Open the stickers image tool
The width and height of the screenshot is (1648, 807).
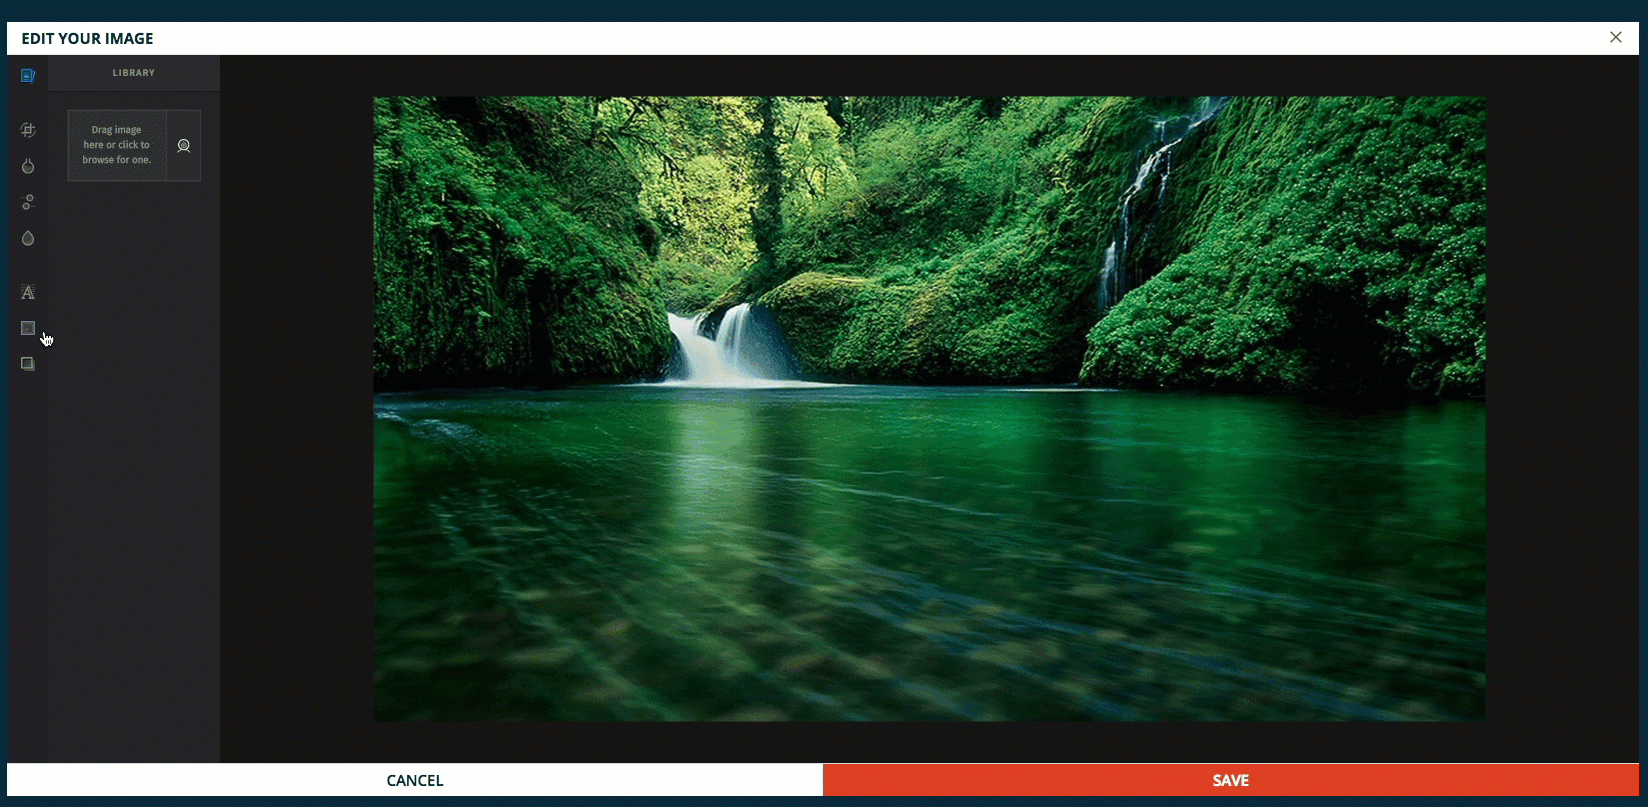point(28,328)
